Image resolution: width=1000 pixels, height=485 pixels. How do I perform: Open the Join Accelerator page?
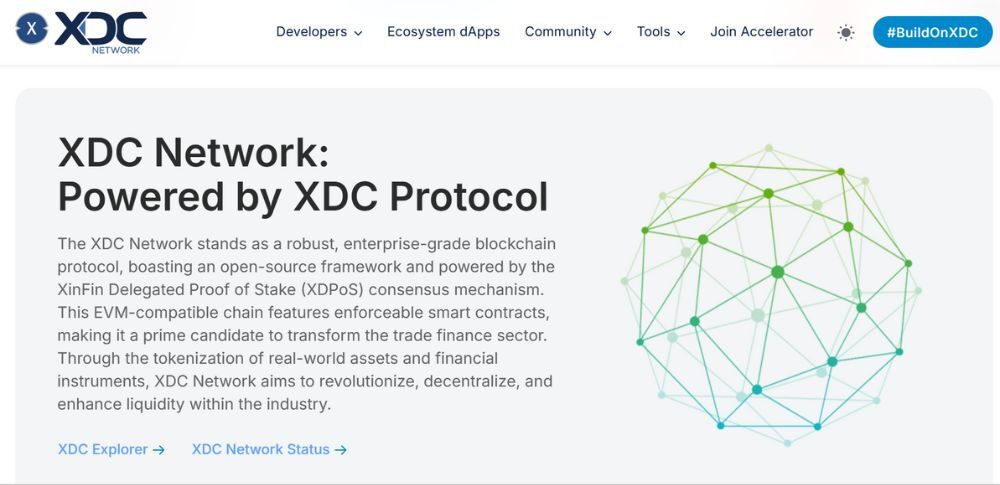pos(761,32)
